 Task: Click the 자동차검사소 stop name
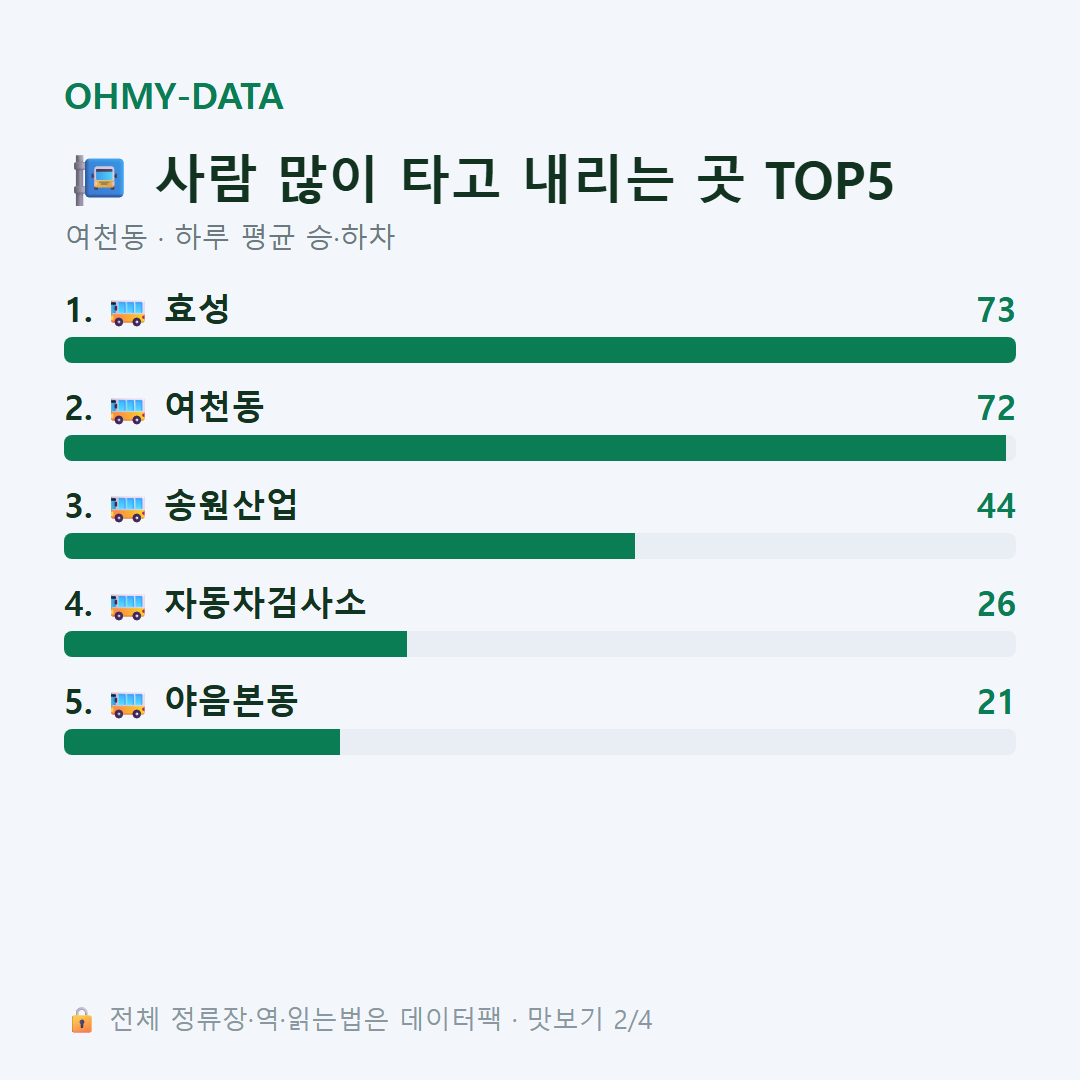coord(264,603)
